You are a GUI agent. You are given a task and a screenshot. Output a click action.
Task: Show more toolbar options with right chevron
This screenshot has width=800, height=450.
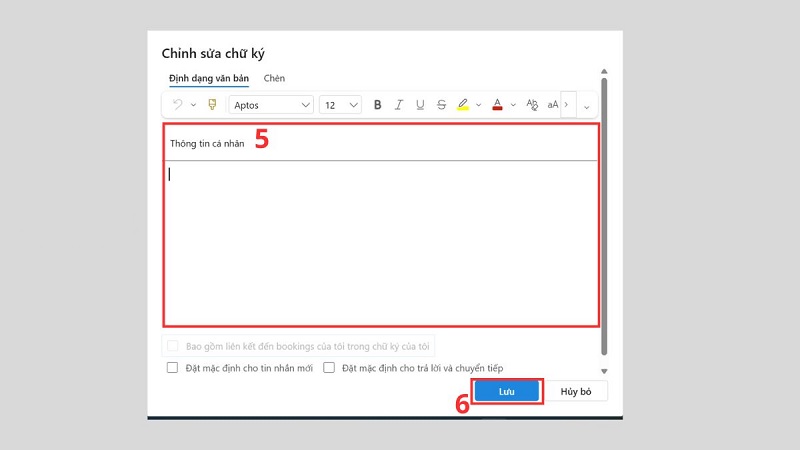coord(568,105)
